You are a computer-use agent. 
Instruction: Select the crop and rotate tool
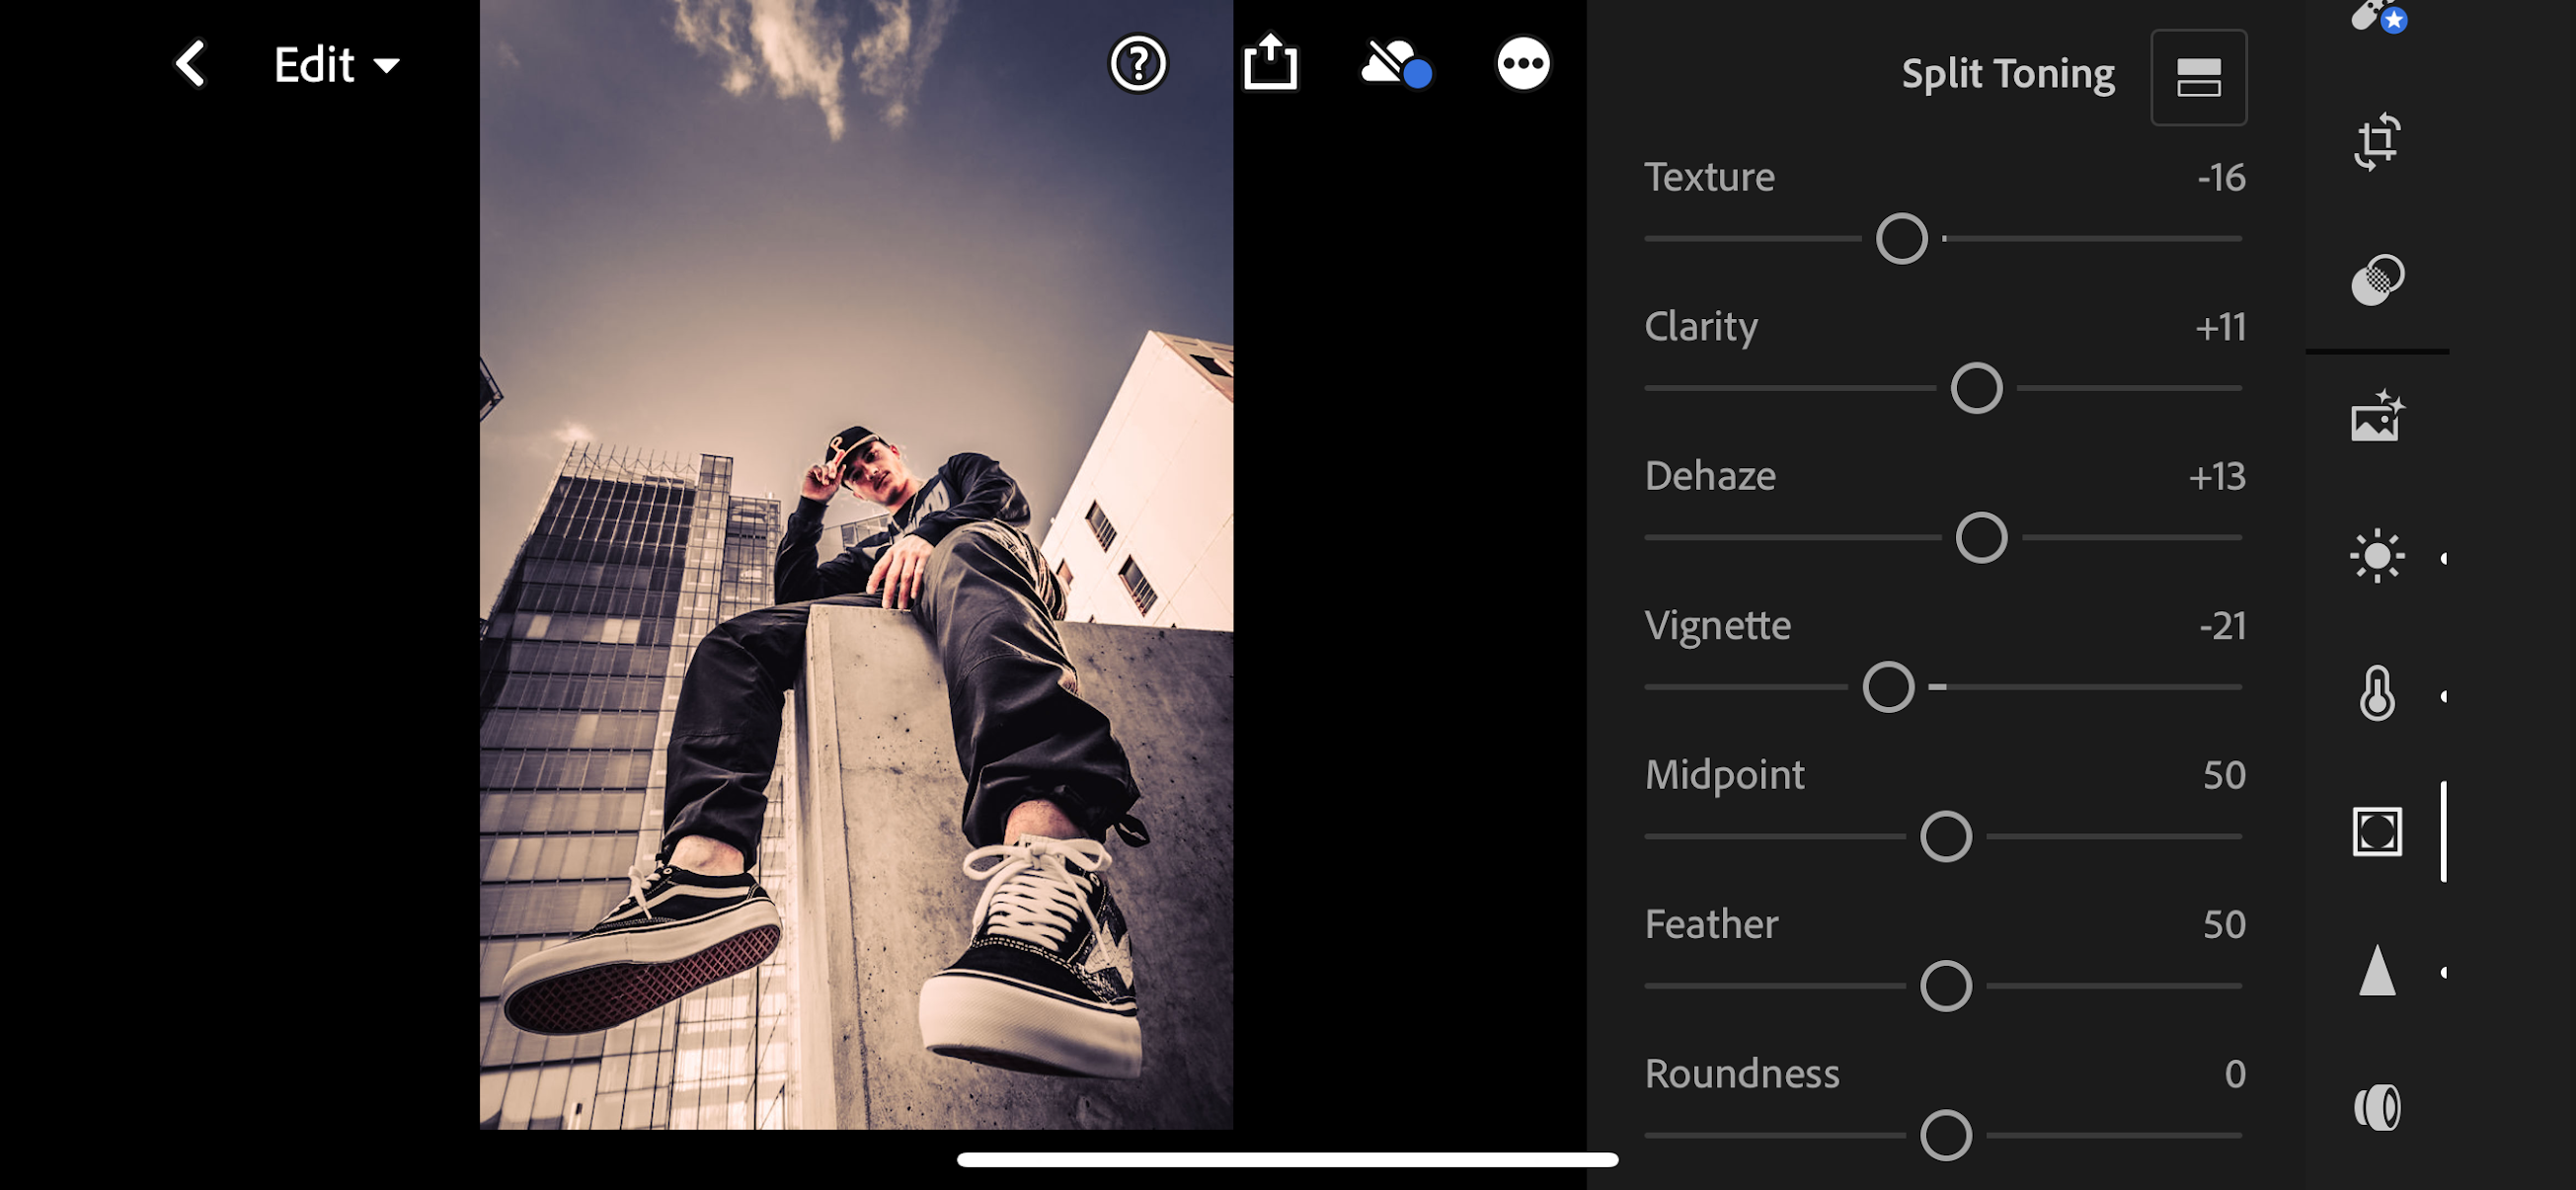pyautogui.click(x=2377, y=141)
